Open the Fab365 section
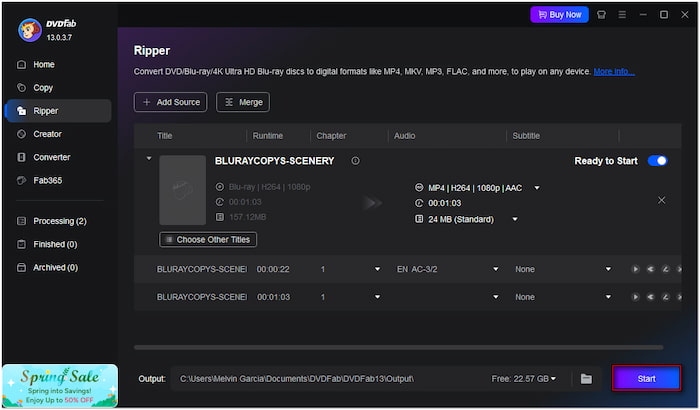Screen dimensions: 700x410 click(x=47, y=180)
